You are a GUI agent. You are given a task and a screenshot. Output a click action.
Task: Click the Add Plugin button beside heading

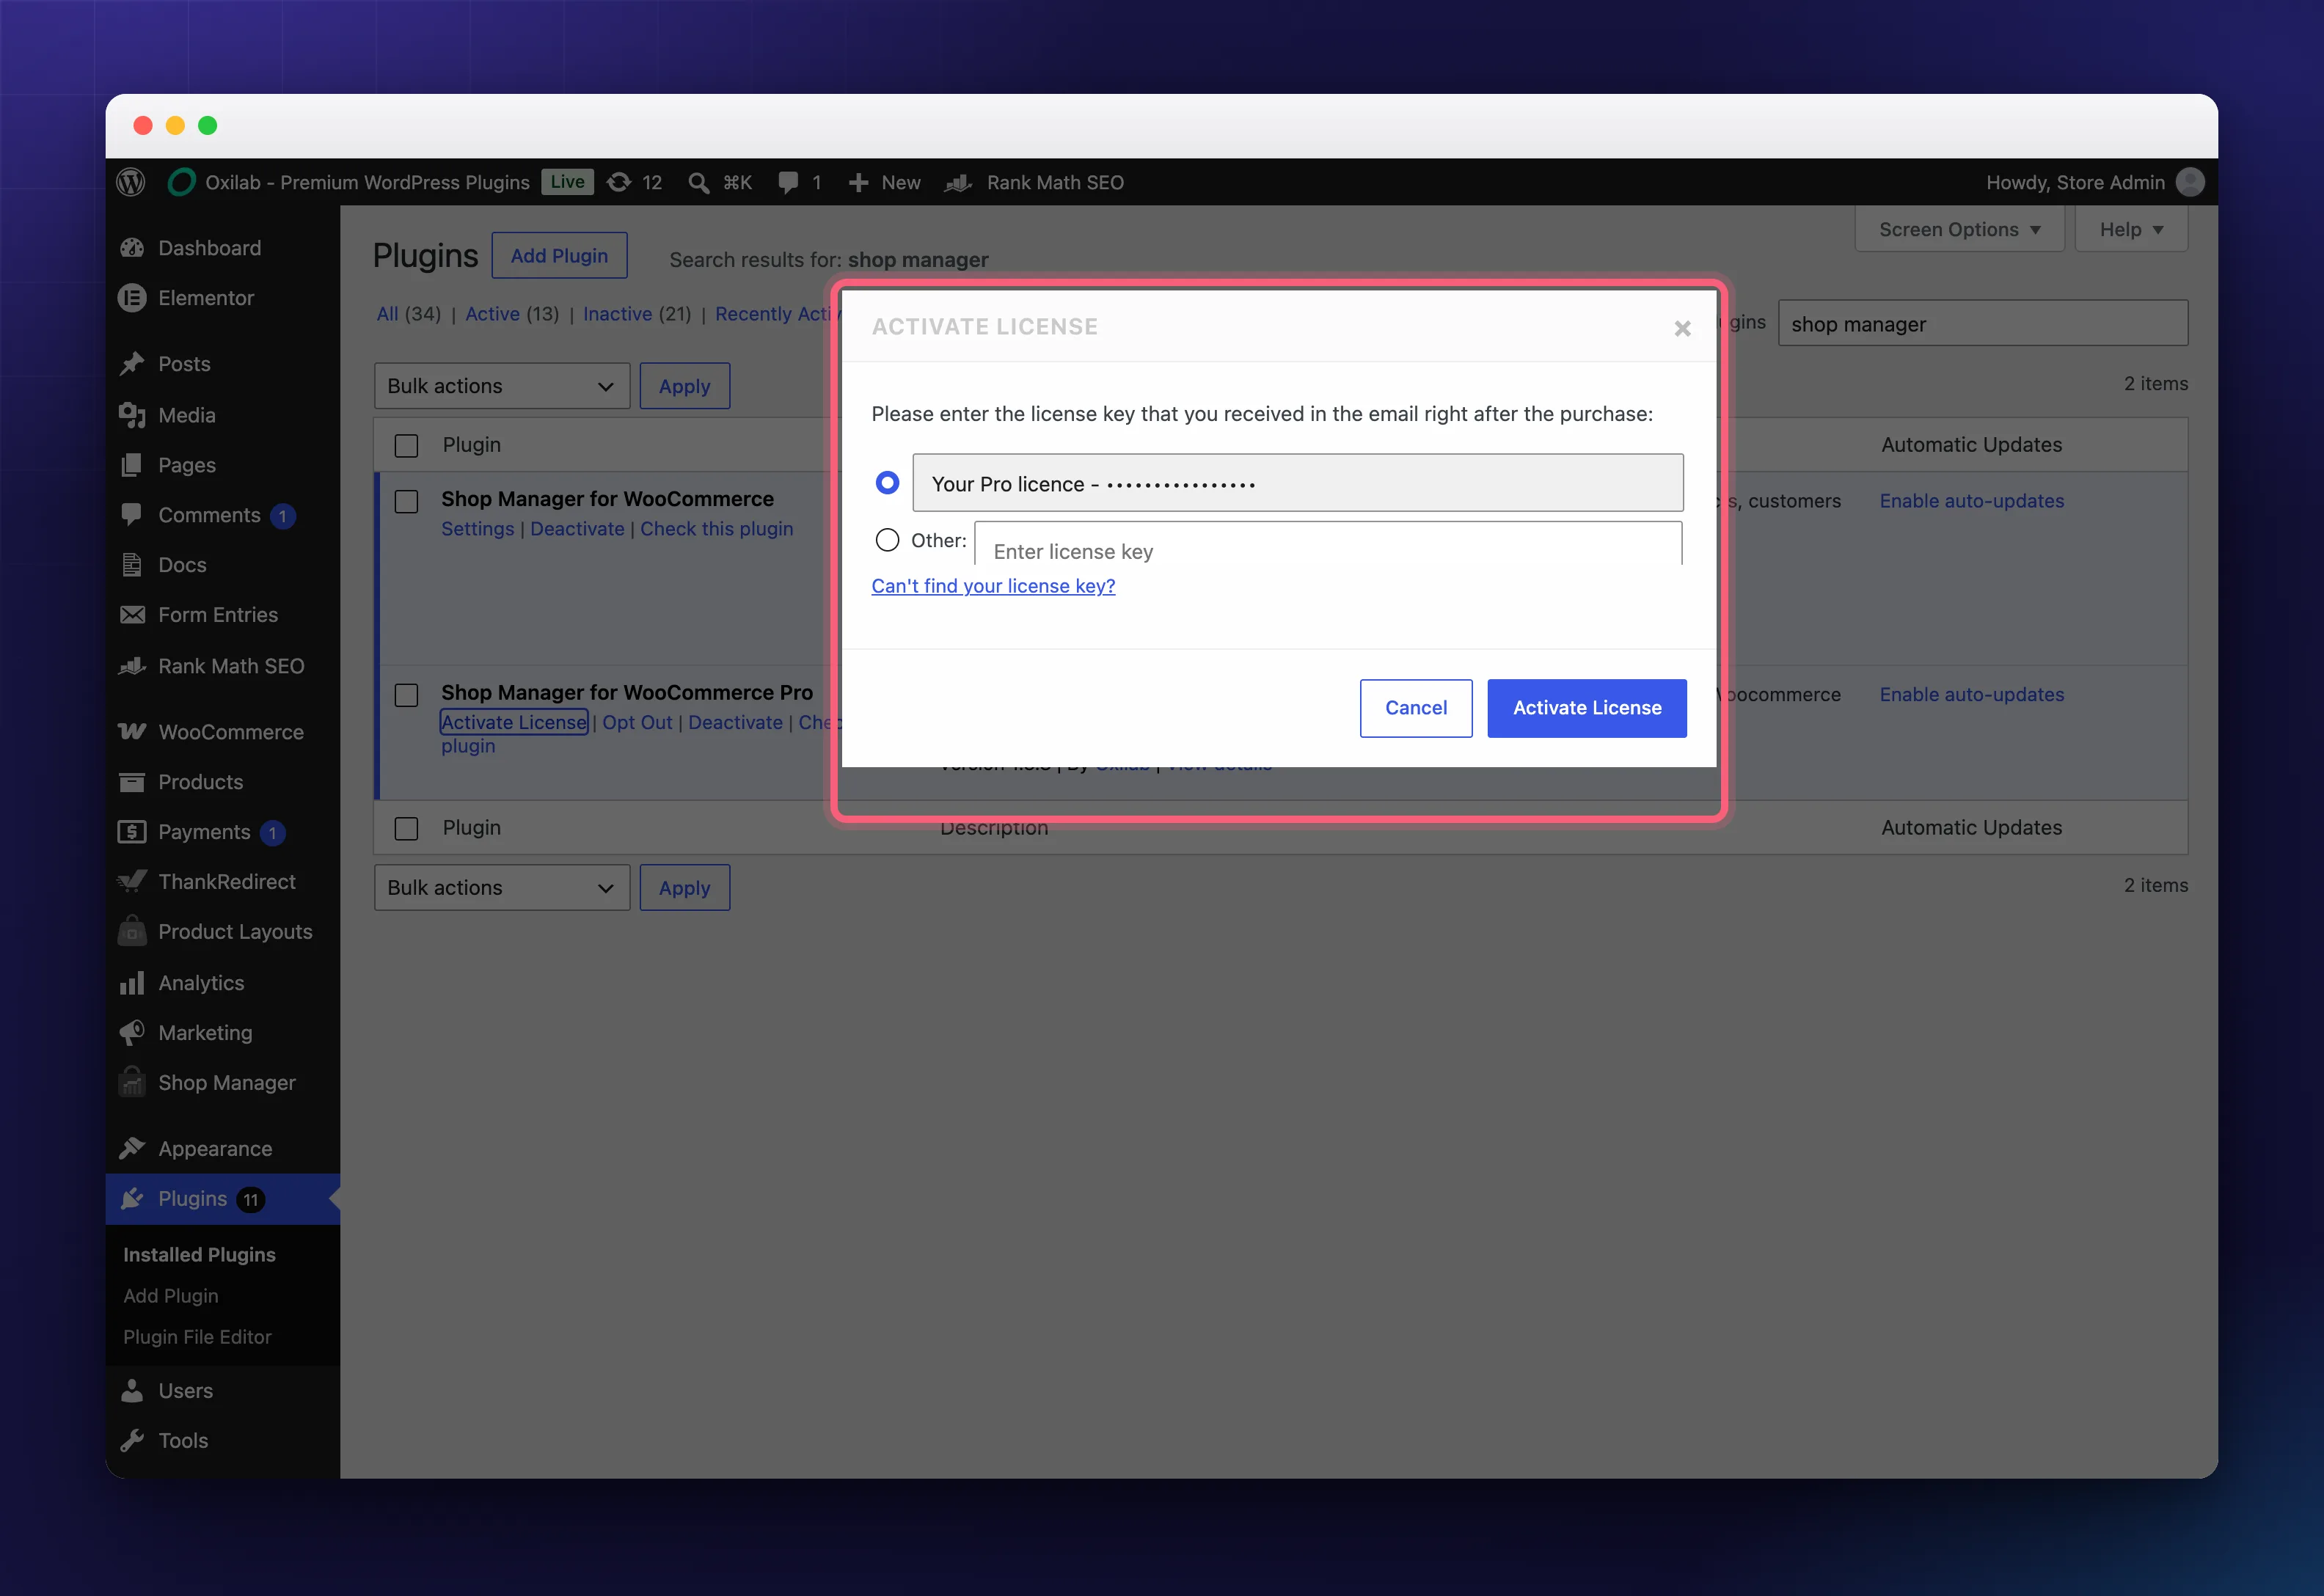(559, 255)
